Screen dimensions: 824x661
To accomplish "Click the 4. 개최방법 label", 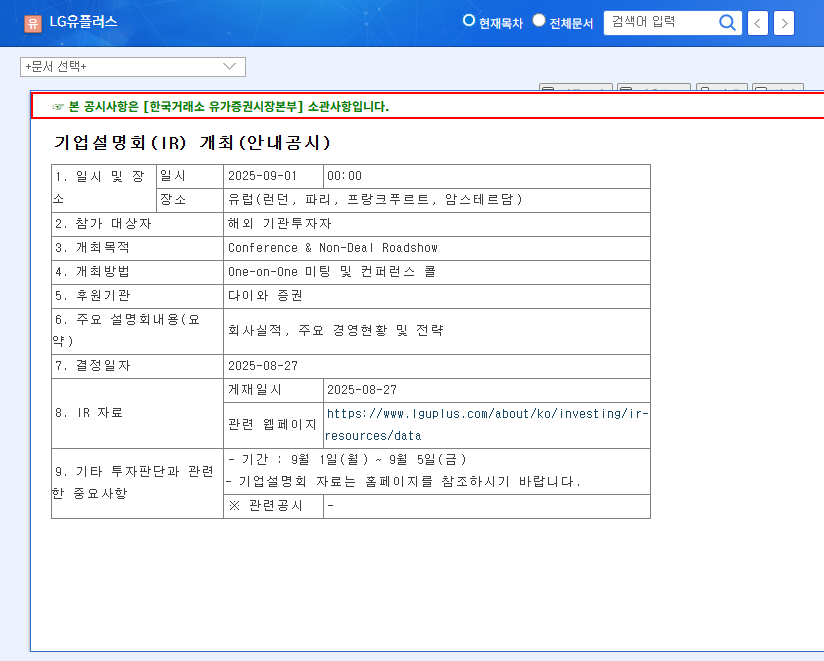I will (138, 272).
